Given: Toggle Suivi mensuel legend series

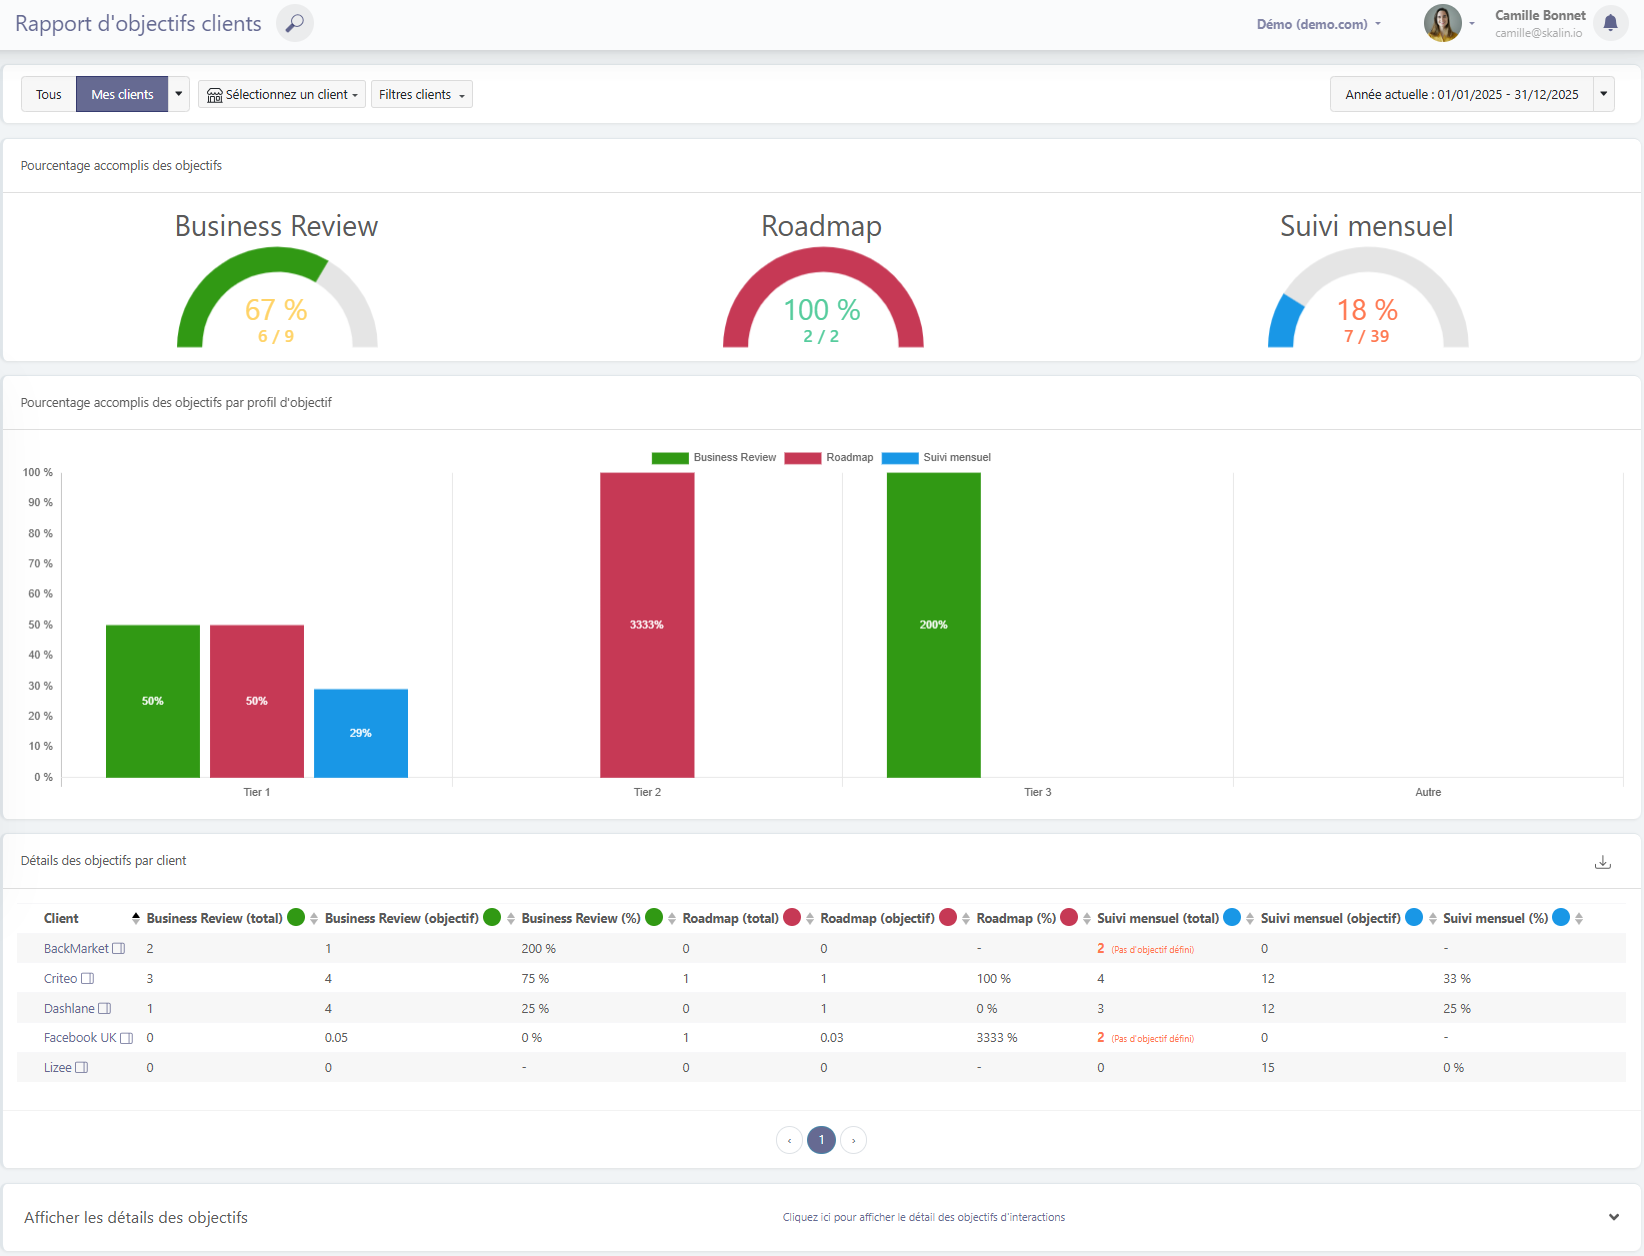Looking at the screenshot, I should 936,458.
